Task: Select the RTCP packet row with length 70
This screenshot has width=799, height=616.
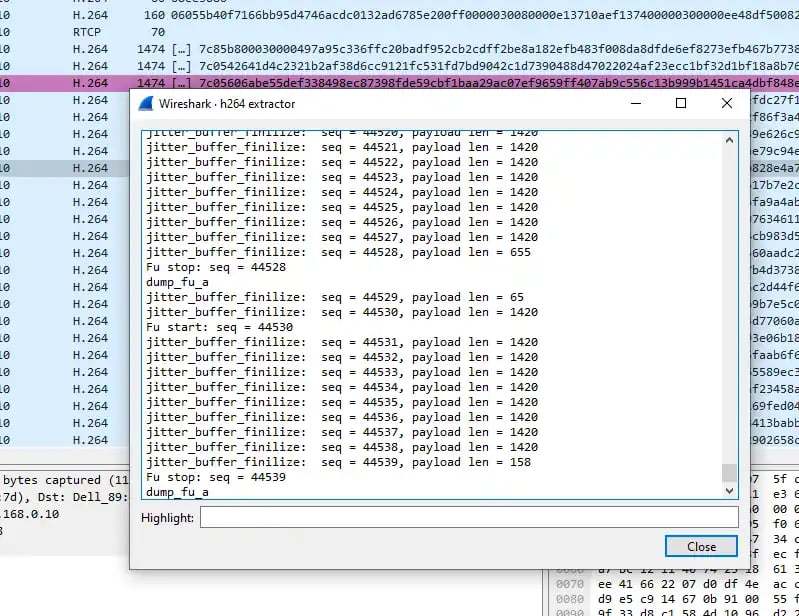Action: 400,32
